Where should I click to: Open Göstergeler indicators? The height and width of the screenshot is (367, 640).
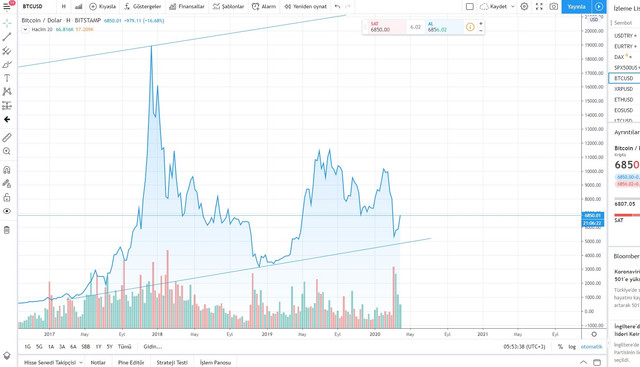142,7
